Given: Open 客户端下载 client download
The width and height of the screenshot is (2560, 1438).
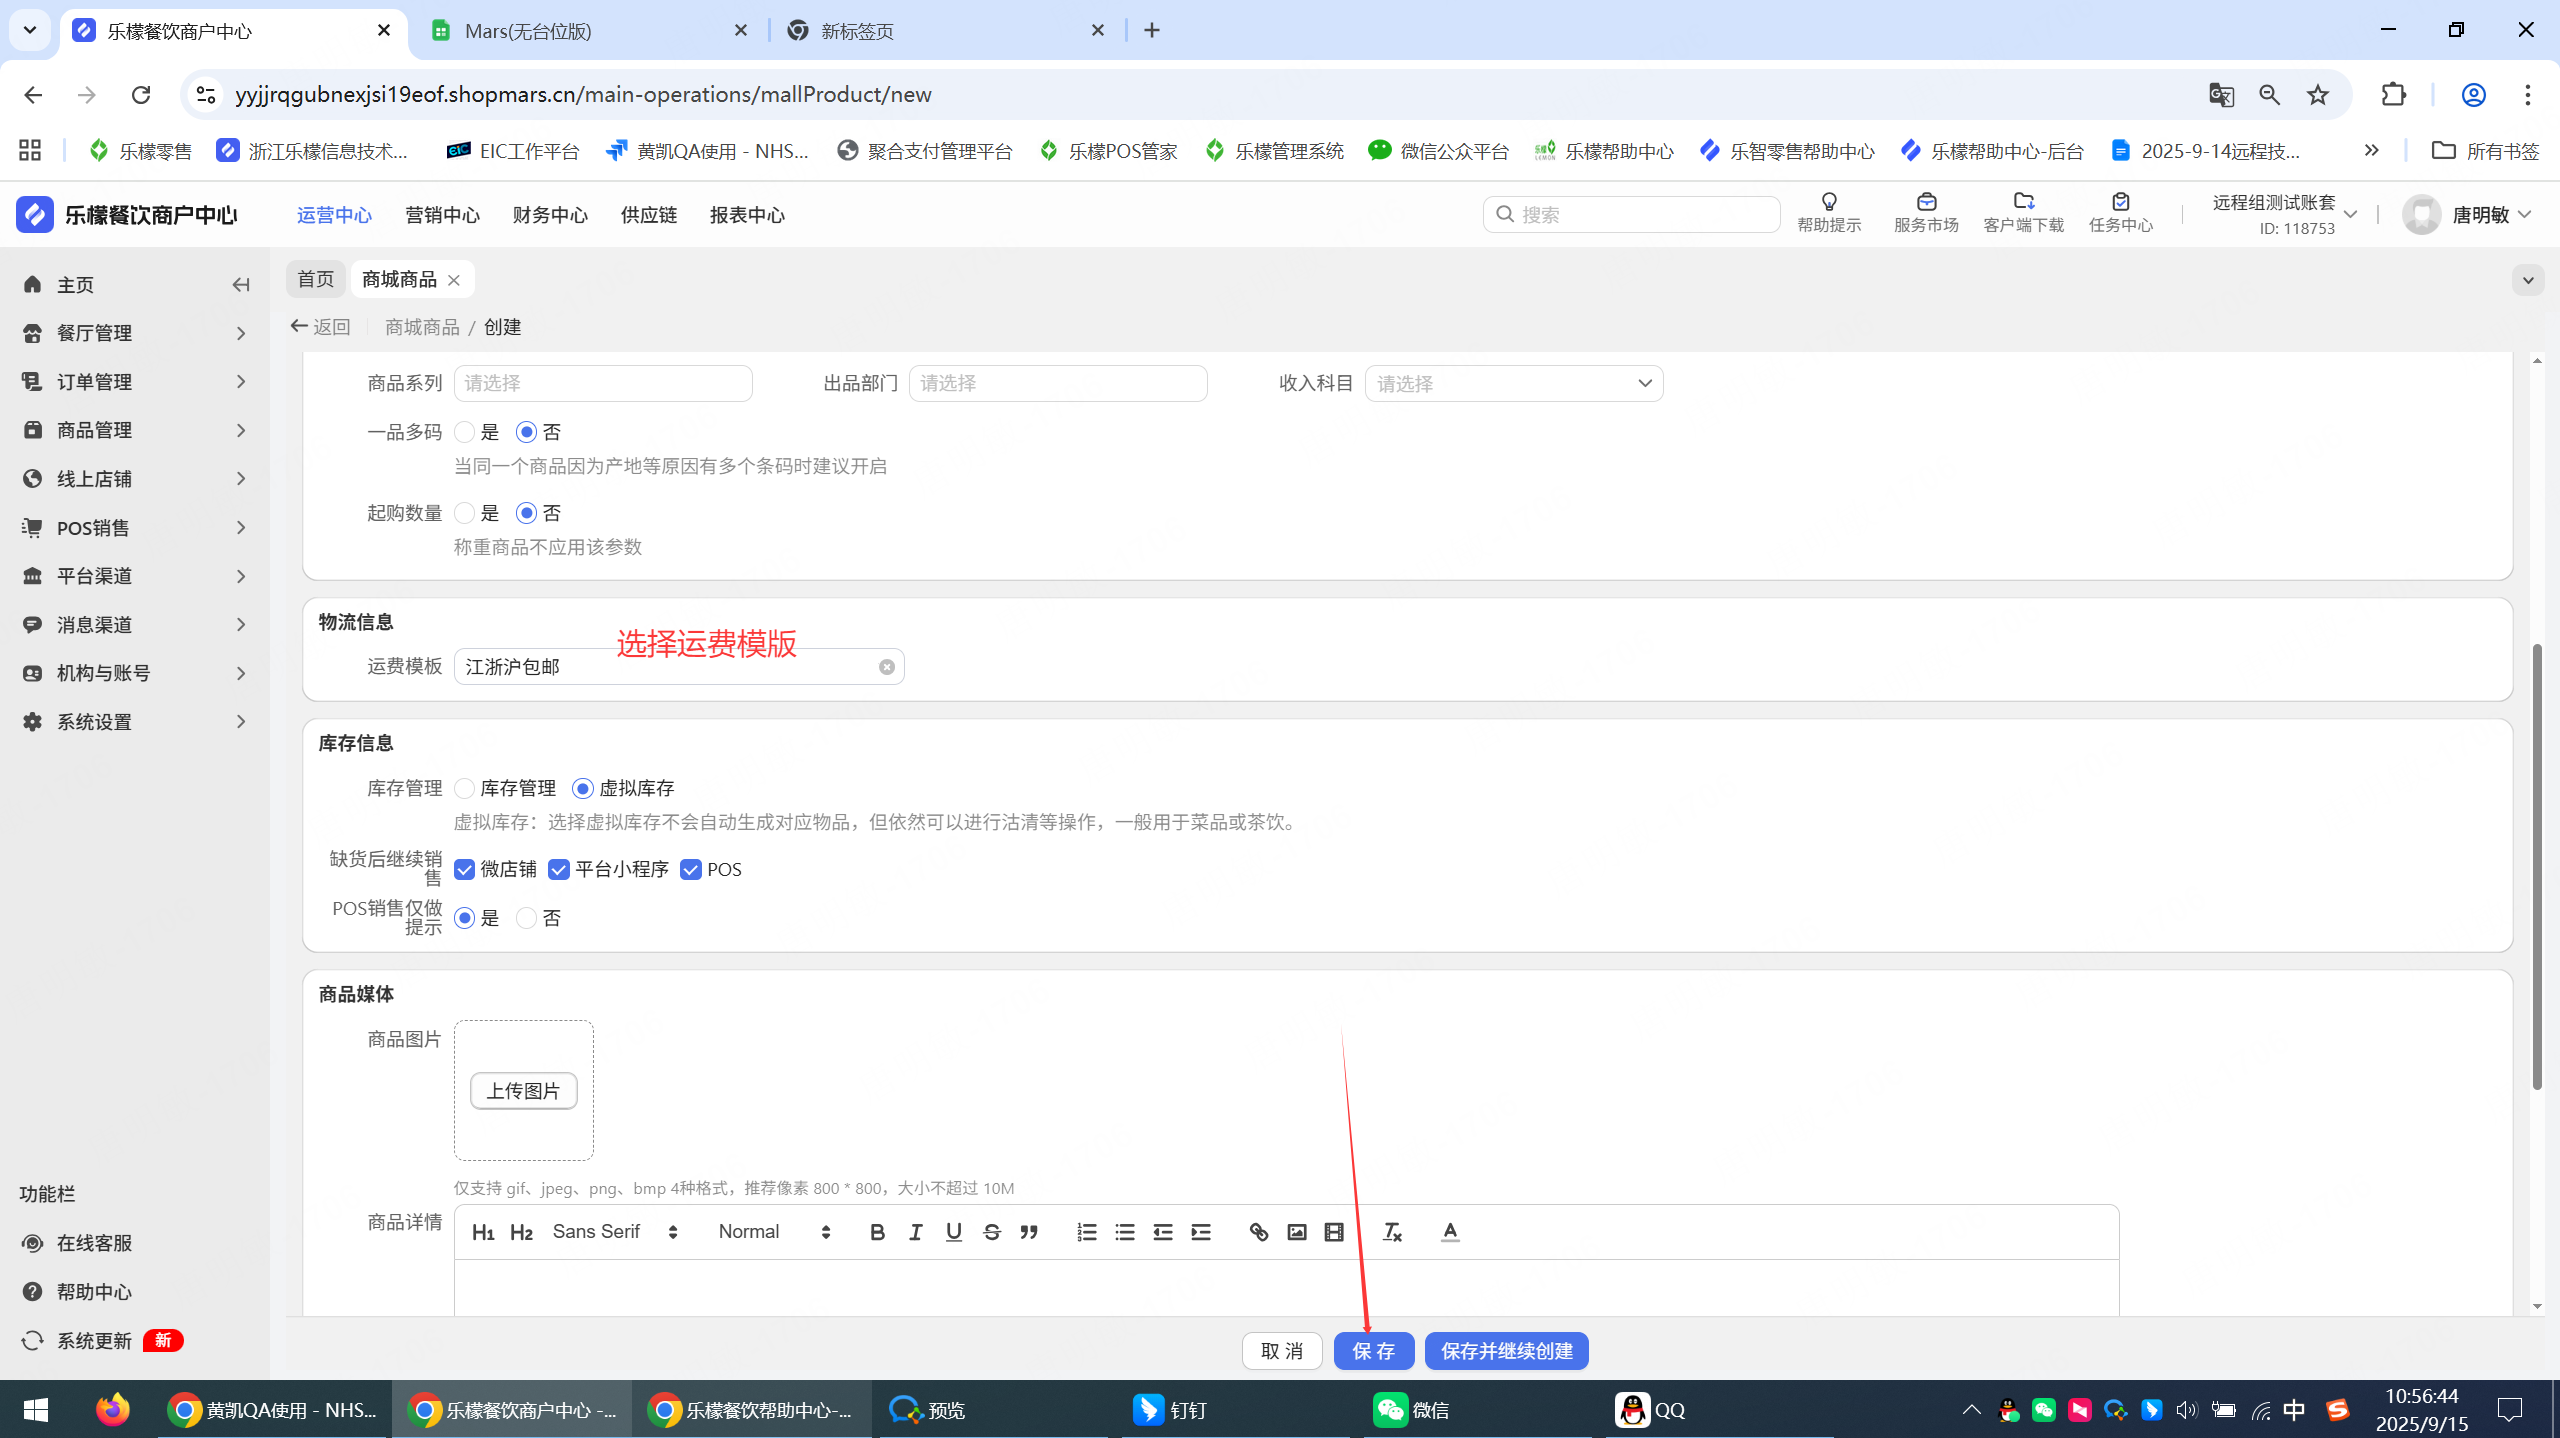Looking at the screenshot, I should click(x=2024, y=213).
